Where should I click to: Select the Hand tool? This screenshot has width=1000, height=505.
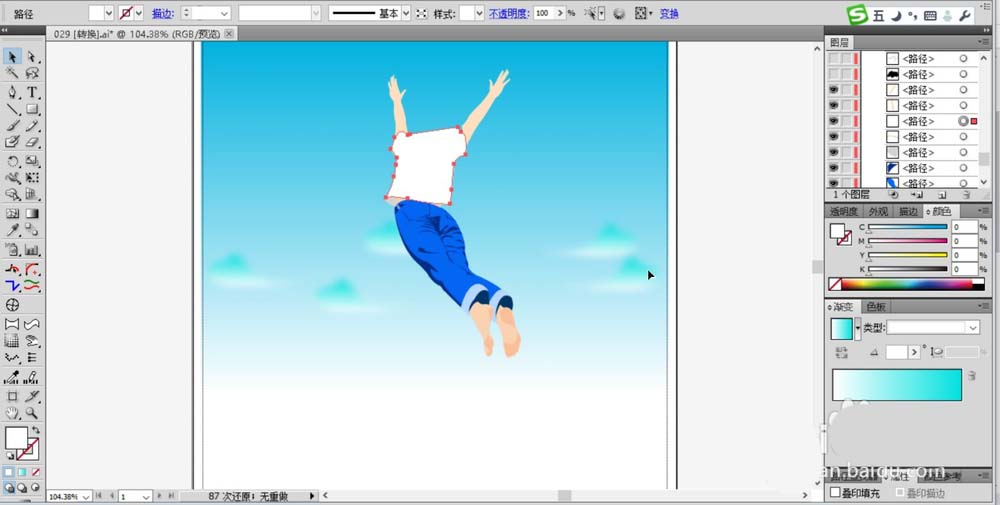tap(12, 413)
